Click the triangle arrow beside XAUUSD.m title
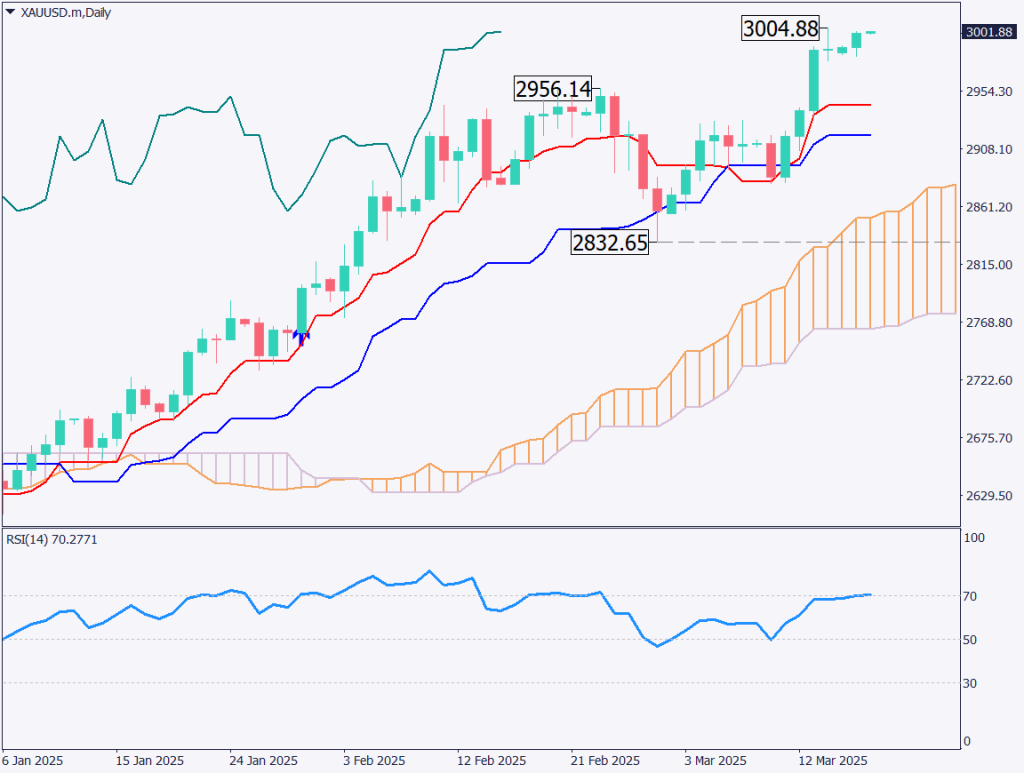 coord(9,12)
